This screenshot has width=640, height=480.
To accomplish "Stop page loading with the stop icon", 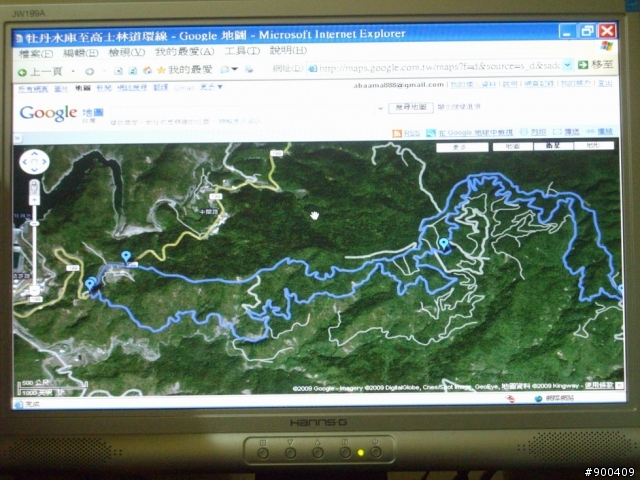I will click(118, 71).
